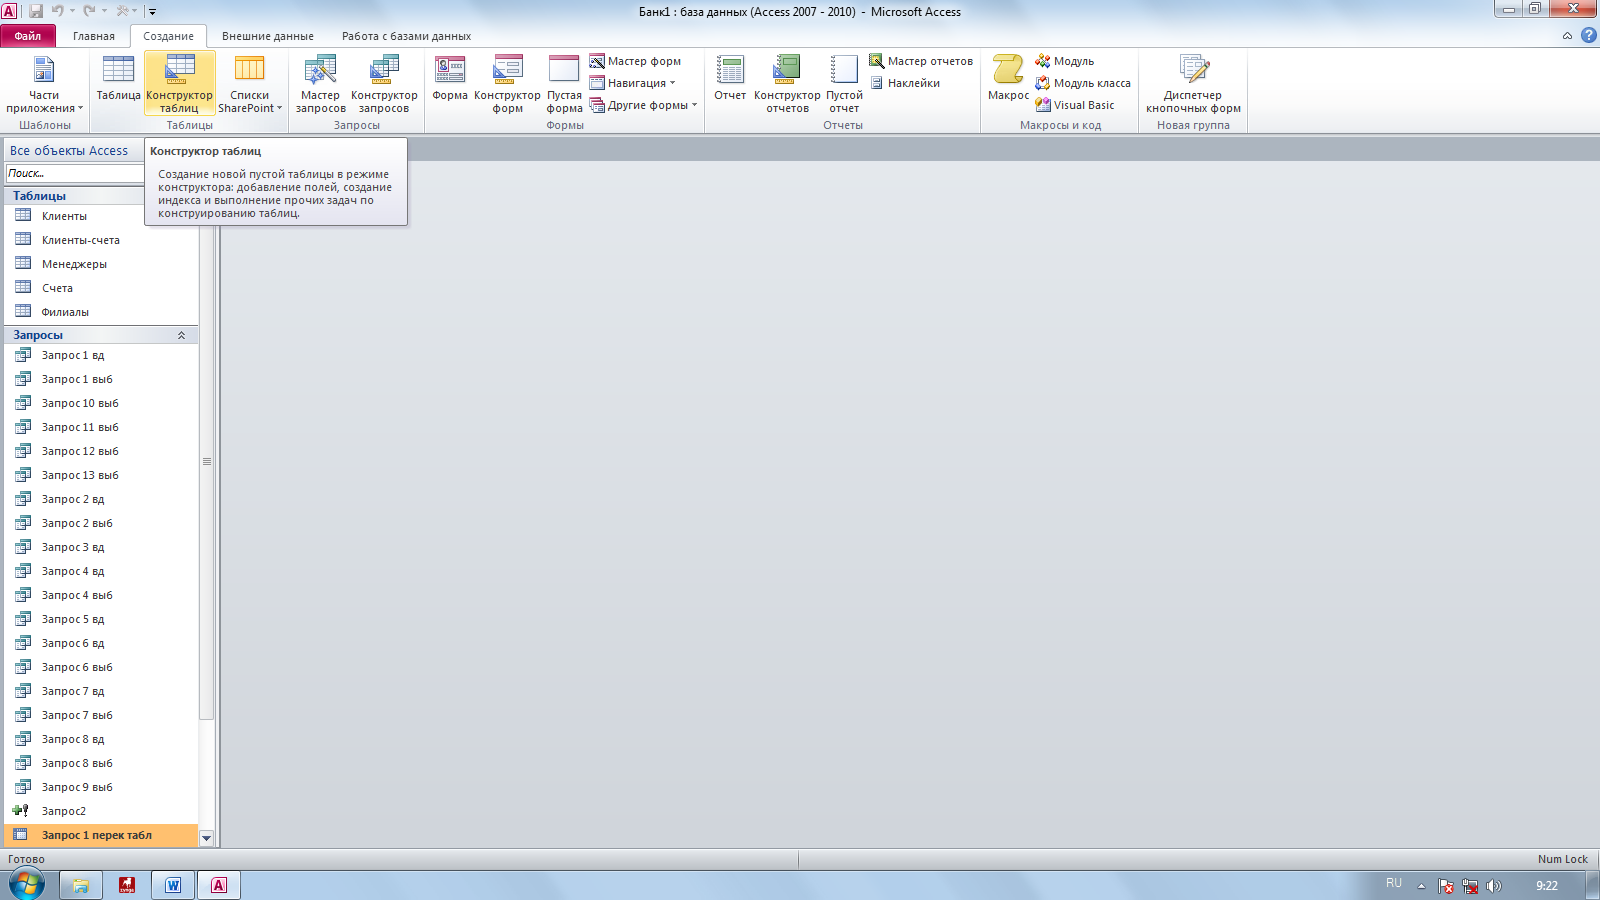Select the Клиенты-счета table
Screen dimensions: 1600x900
point(101,240)
